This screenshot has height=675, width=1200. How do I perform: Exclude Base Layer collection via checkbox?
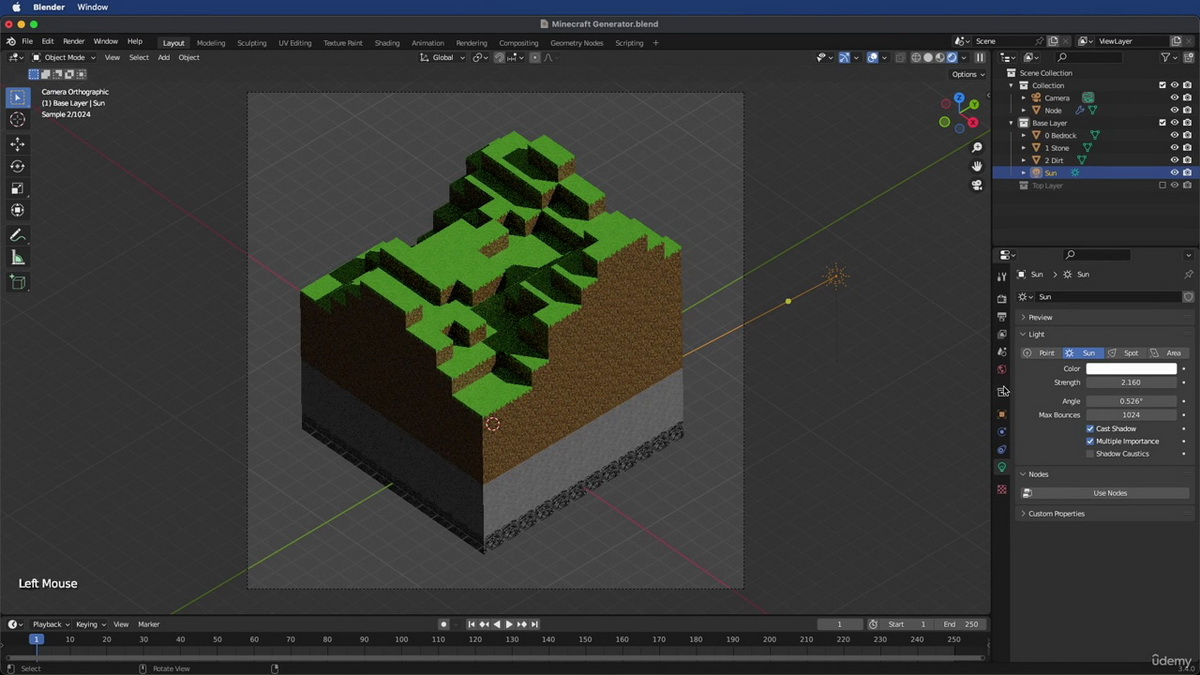coord(1162,123)
